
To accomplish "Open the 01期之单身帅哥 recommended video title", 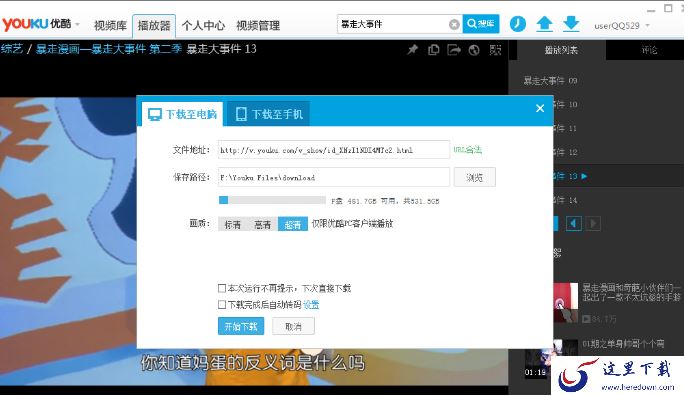I will coord(623,344).
